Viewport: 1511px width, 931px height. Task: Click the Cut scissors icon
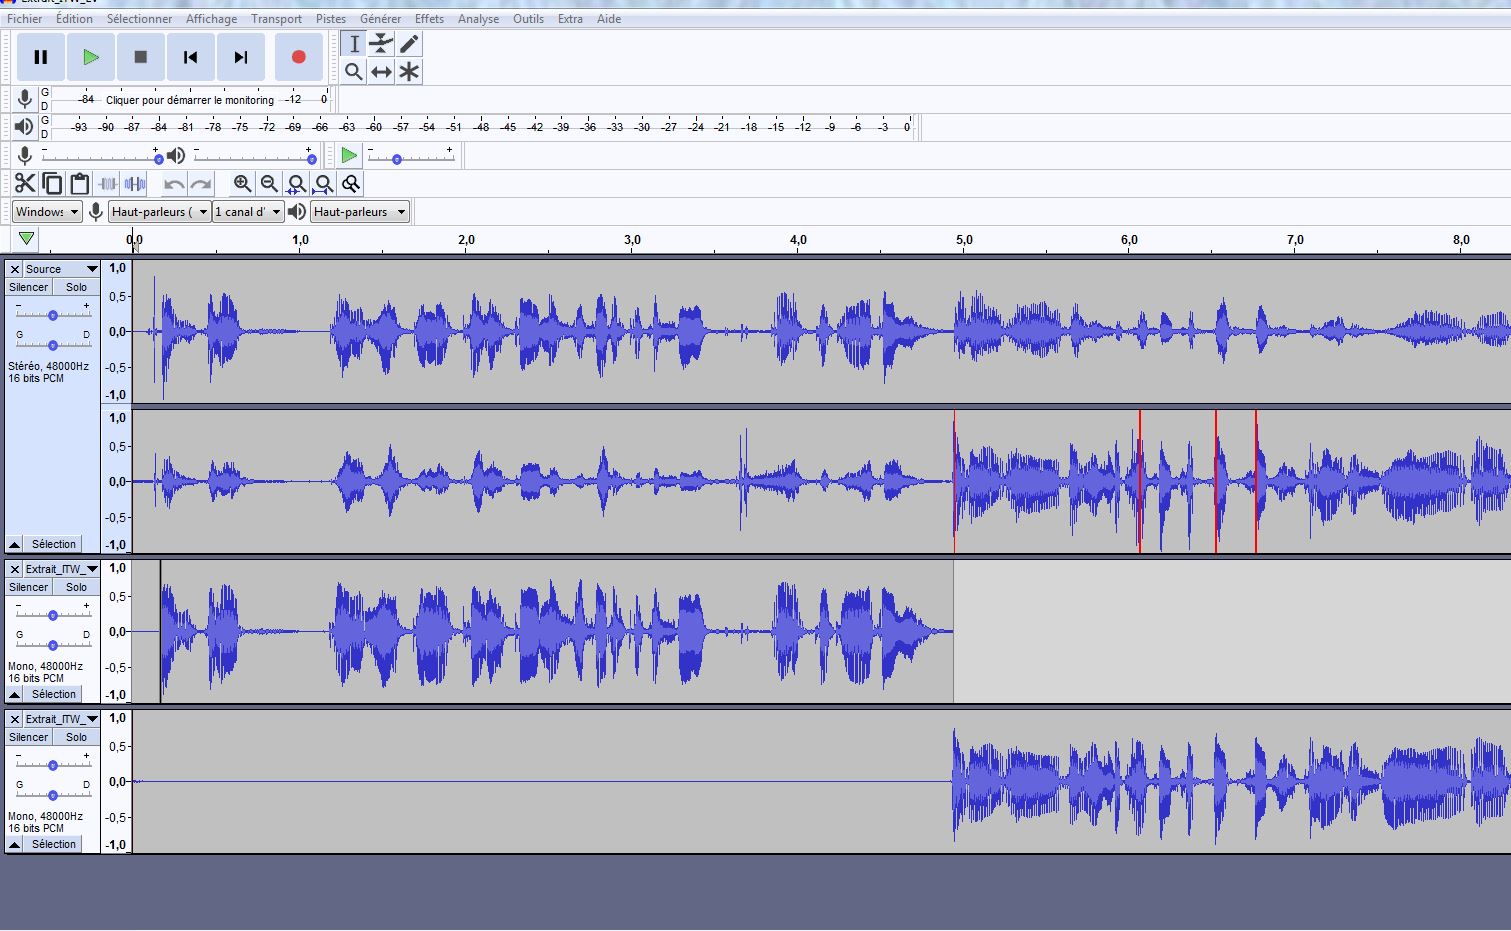[24, 183]
